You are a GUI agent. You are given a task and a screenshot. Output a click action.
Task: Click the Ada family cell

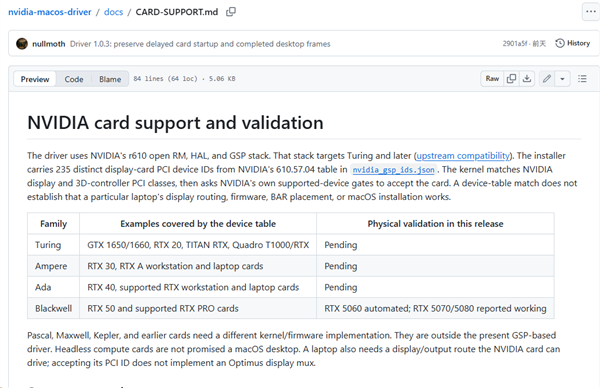tap(53, 287)
